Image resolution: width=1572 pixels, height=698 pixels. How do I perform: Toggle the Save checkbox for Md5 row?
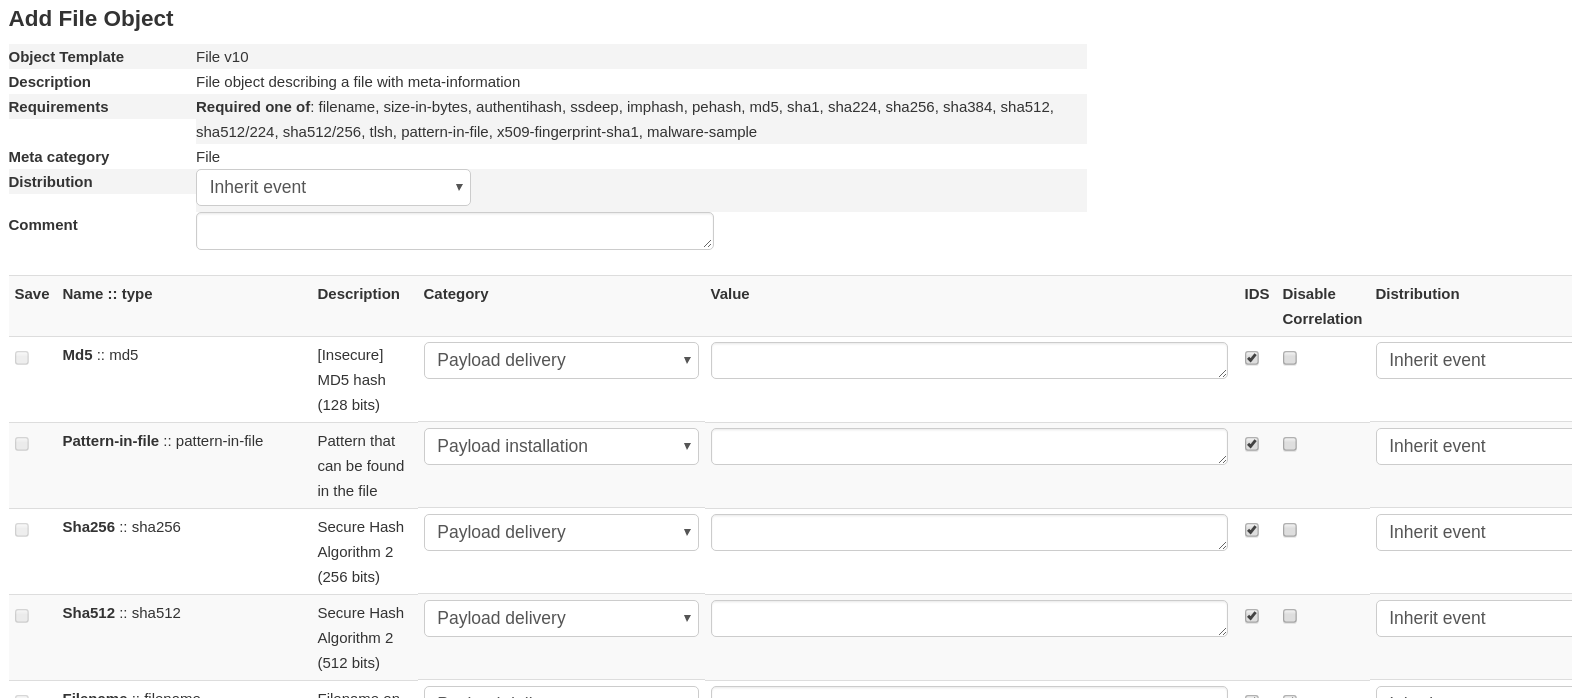click(x=22, y=358)
